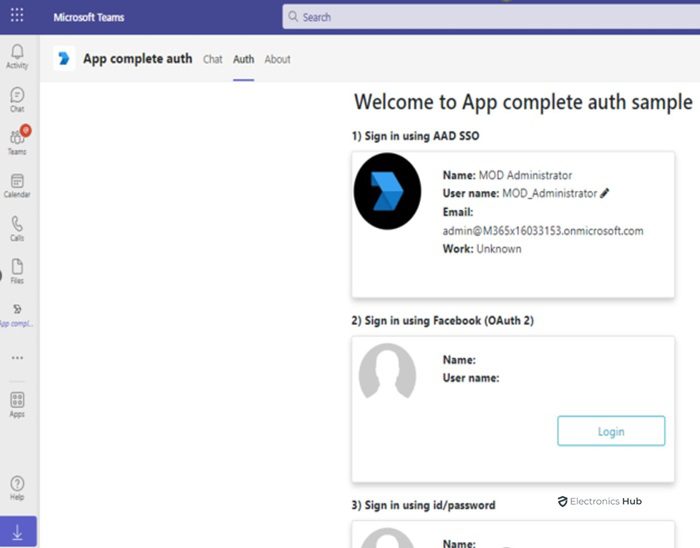700x548 pixels.
Task: Click the App complete auth heading
Action: click(138, 59)
